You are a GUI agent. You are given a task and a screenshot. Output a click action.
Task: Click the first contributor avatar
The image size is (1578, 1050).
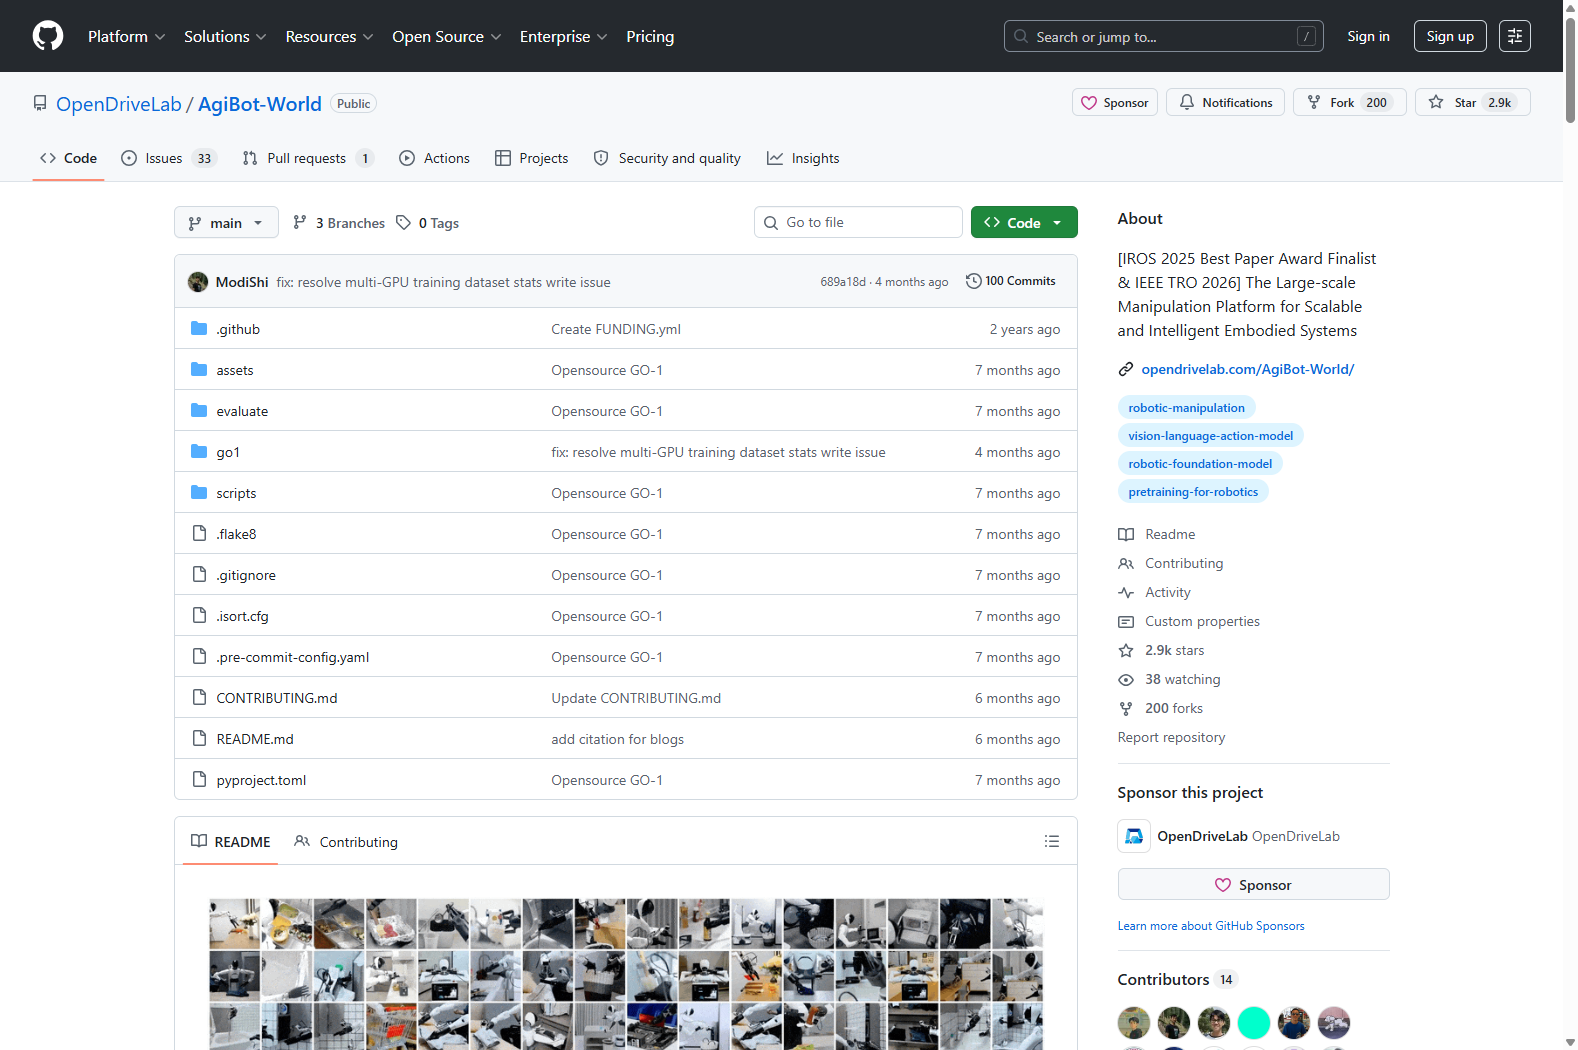1134,1023
